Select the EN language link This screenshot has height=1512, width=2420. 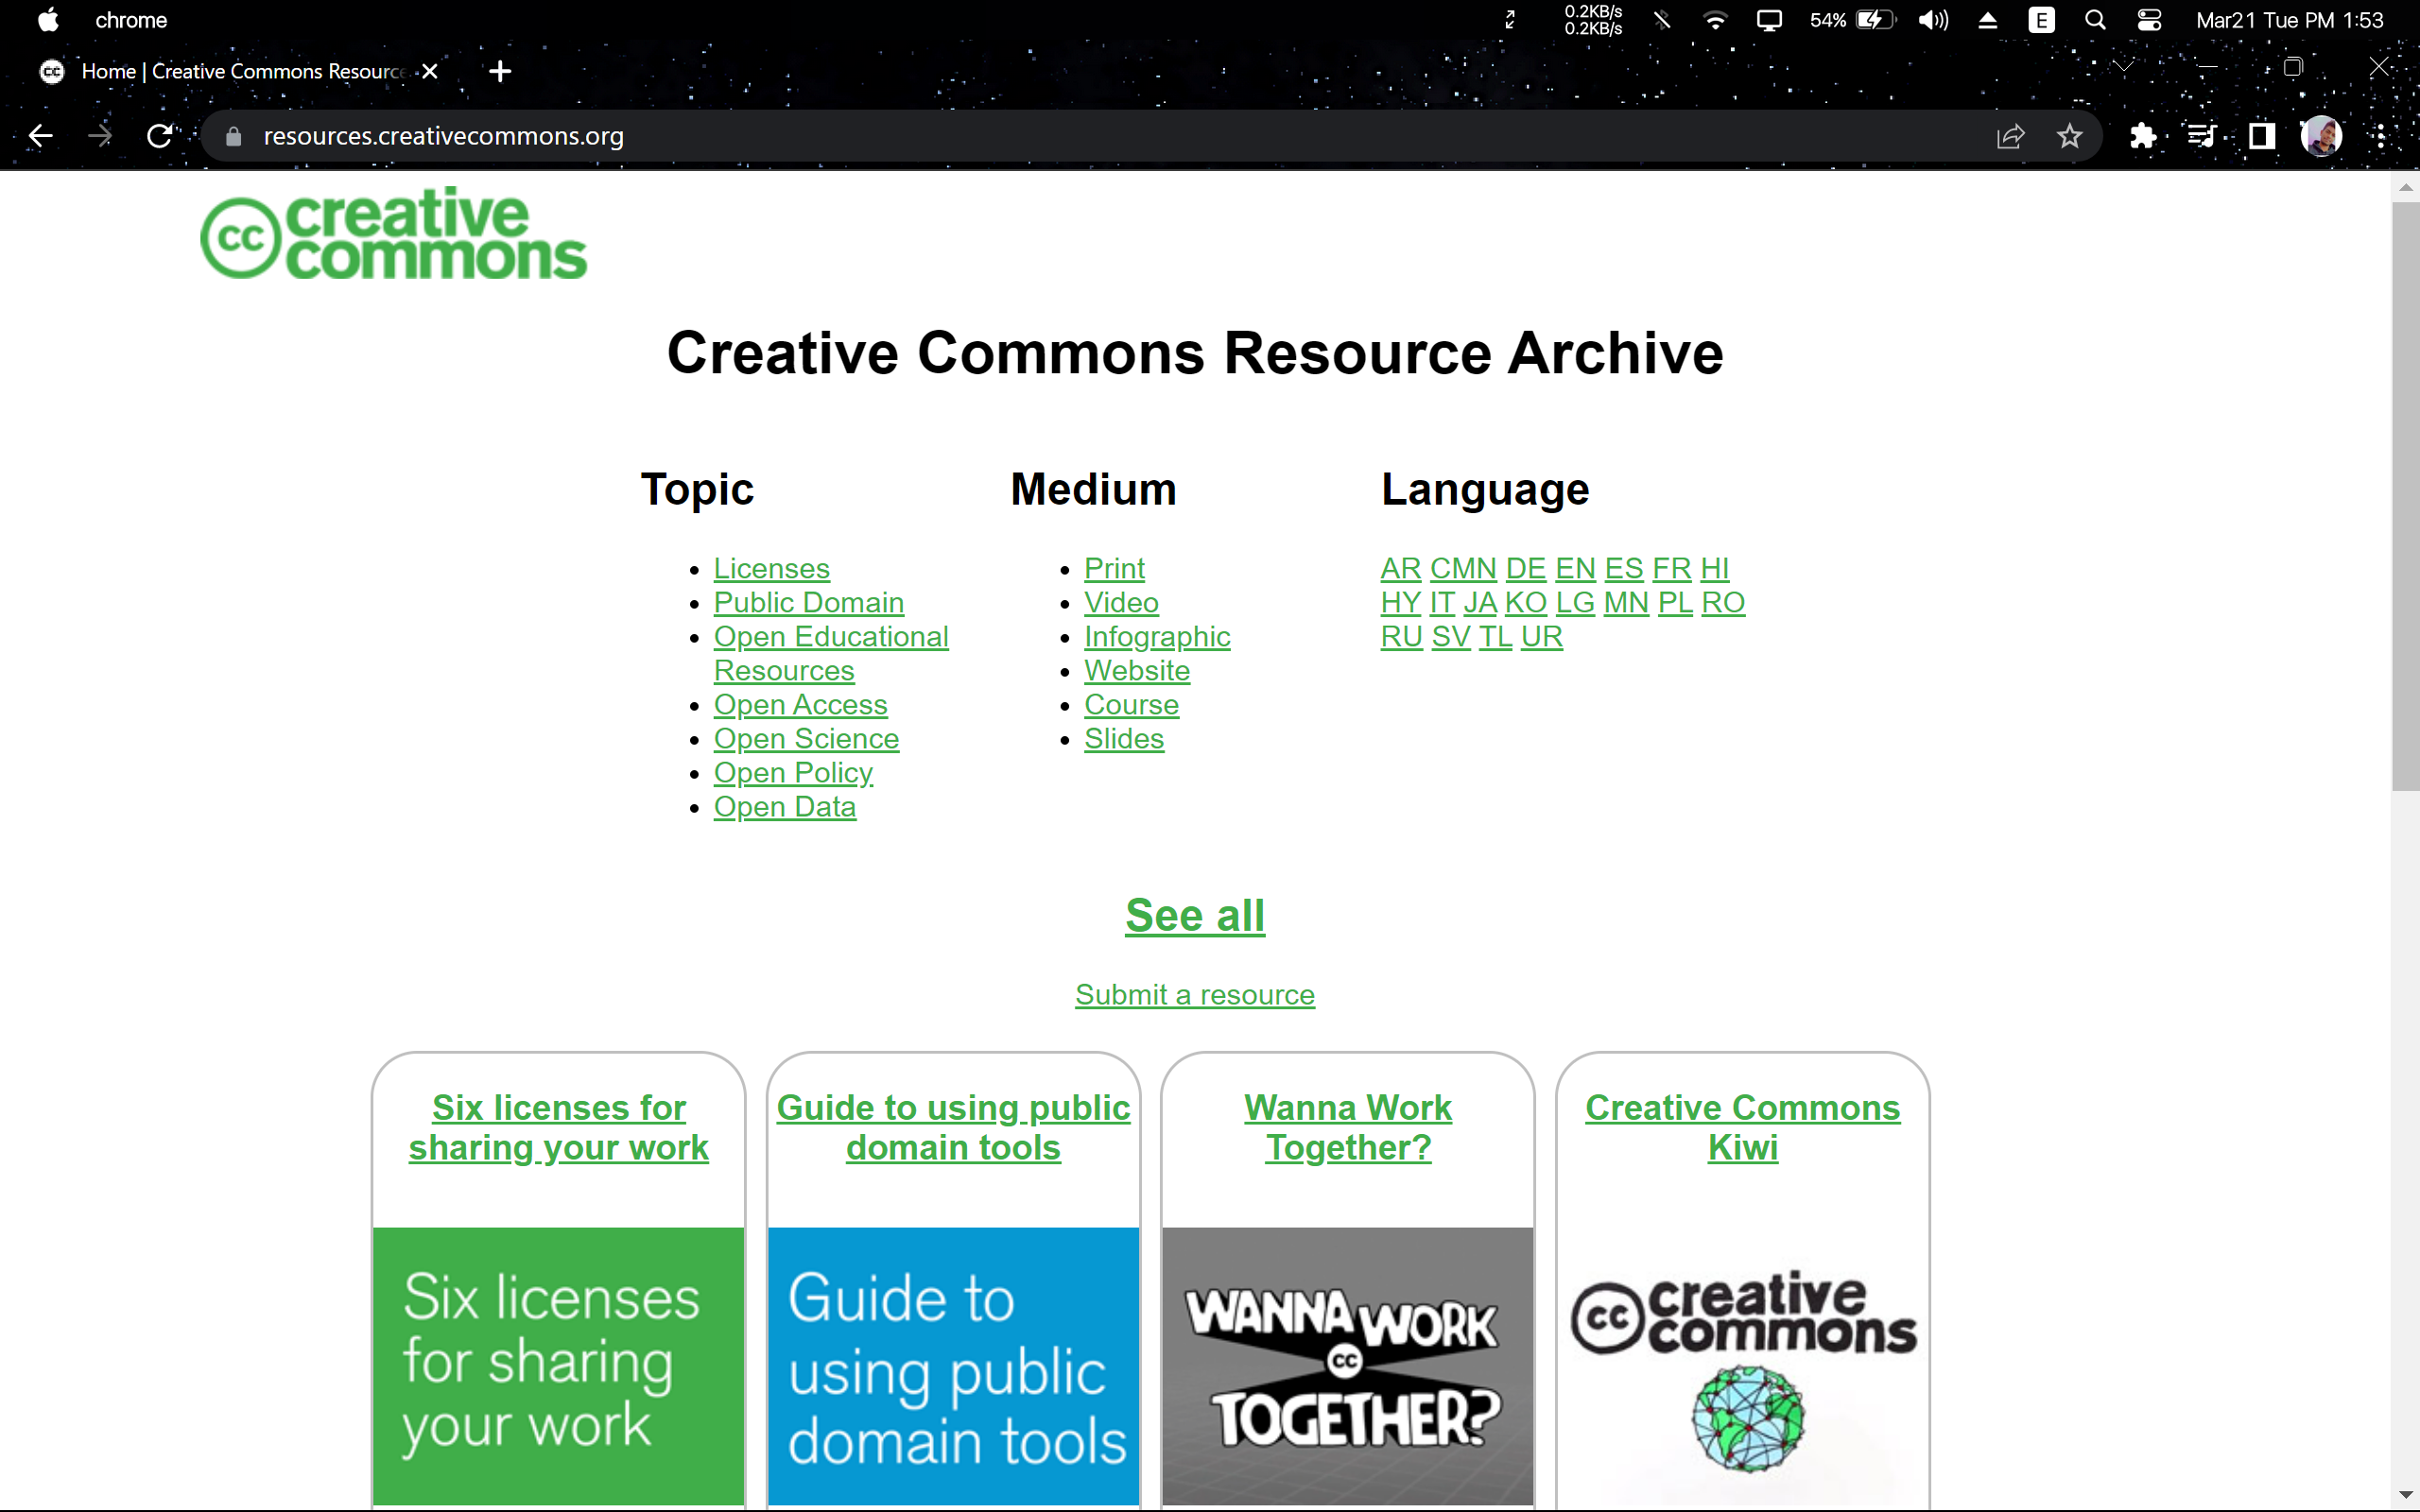(x=1575, y=568)
